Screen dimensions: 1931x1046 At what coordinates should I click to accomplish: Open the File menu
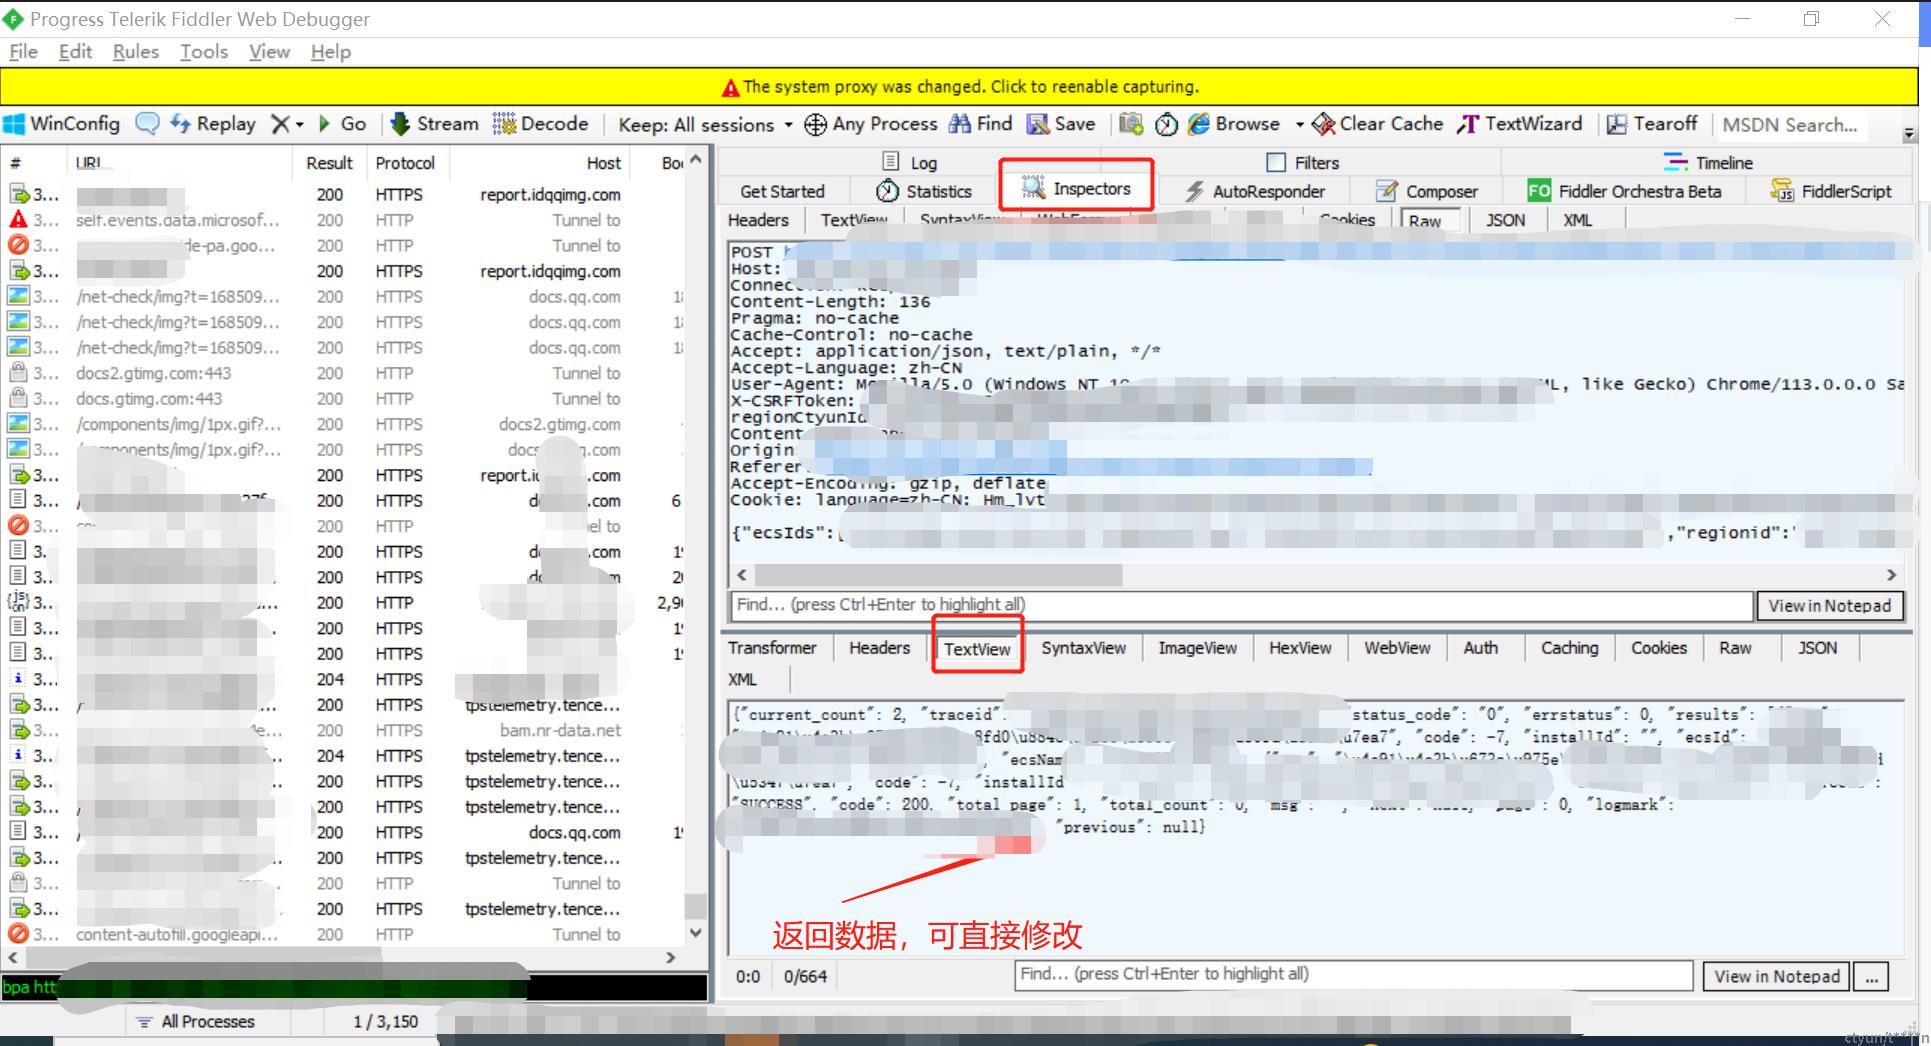coord(23,52)
